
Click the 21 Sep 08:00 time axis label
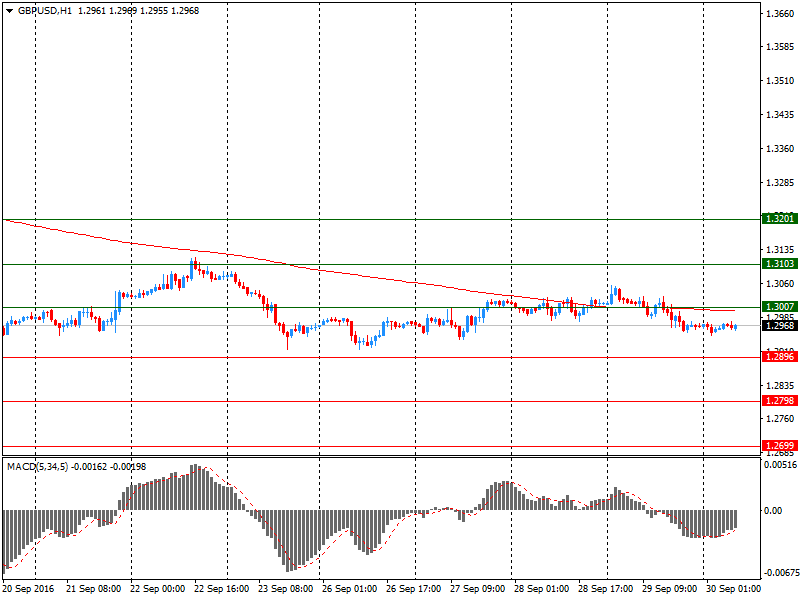(93, 589)
